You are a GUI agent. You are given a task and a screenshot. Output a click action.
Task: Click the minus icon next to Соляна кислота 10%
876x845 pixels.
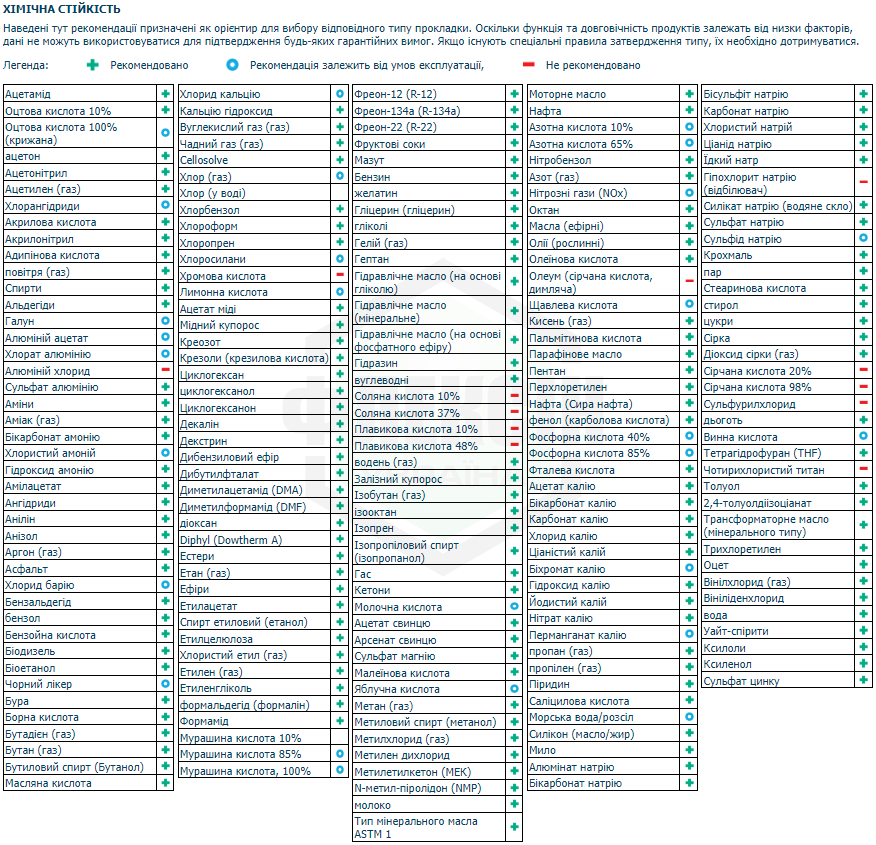pos(515,395)
